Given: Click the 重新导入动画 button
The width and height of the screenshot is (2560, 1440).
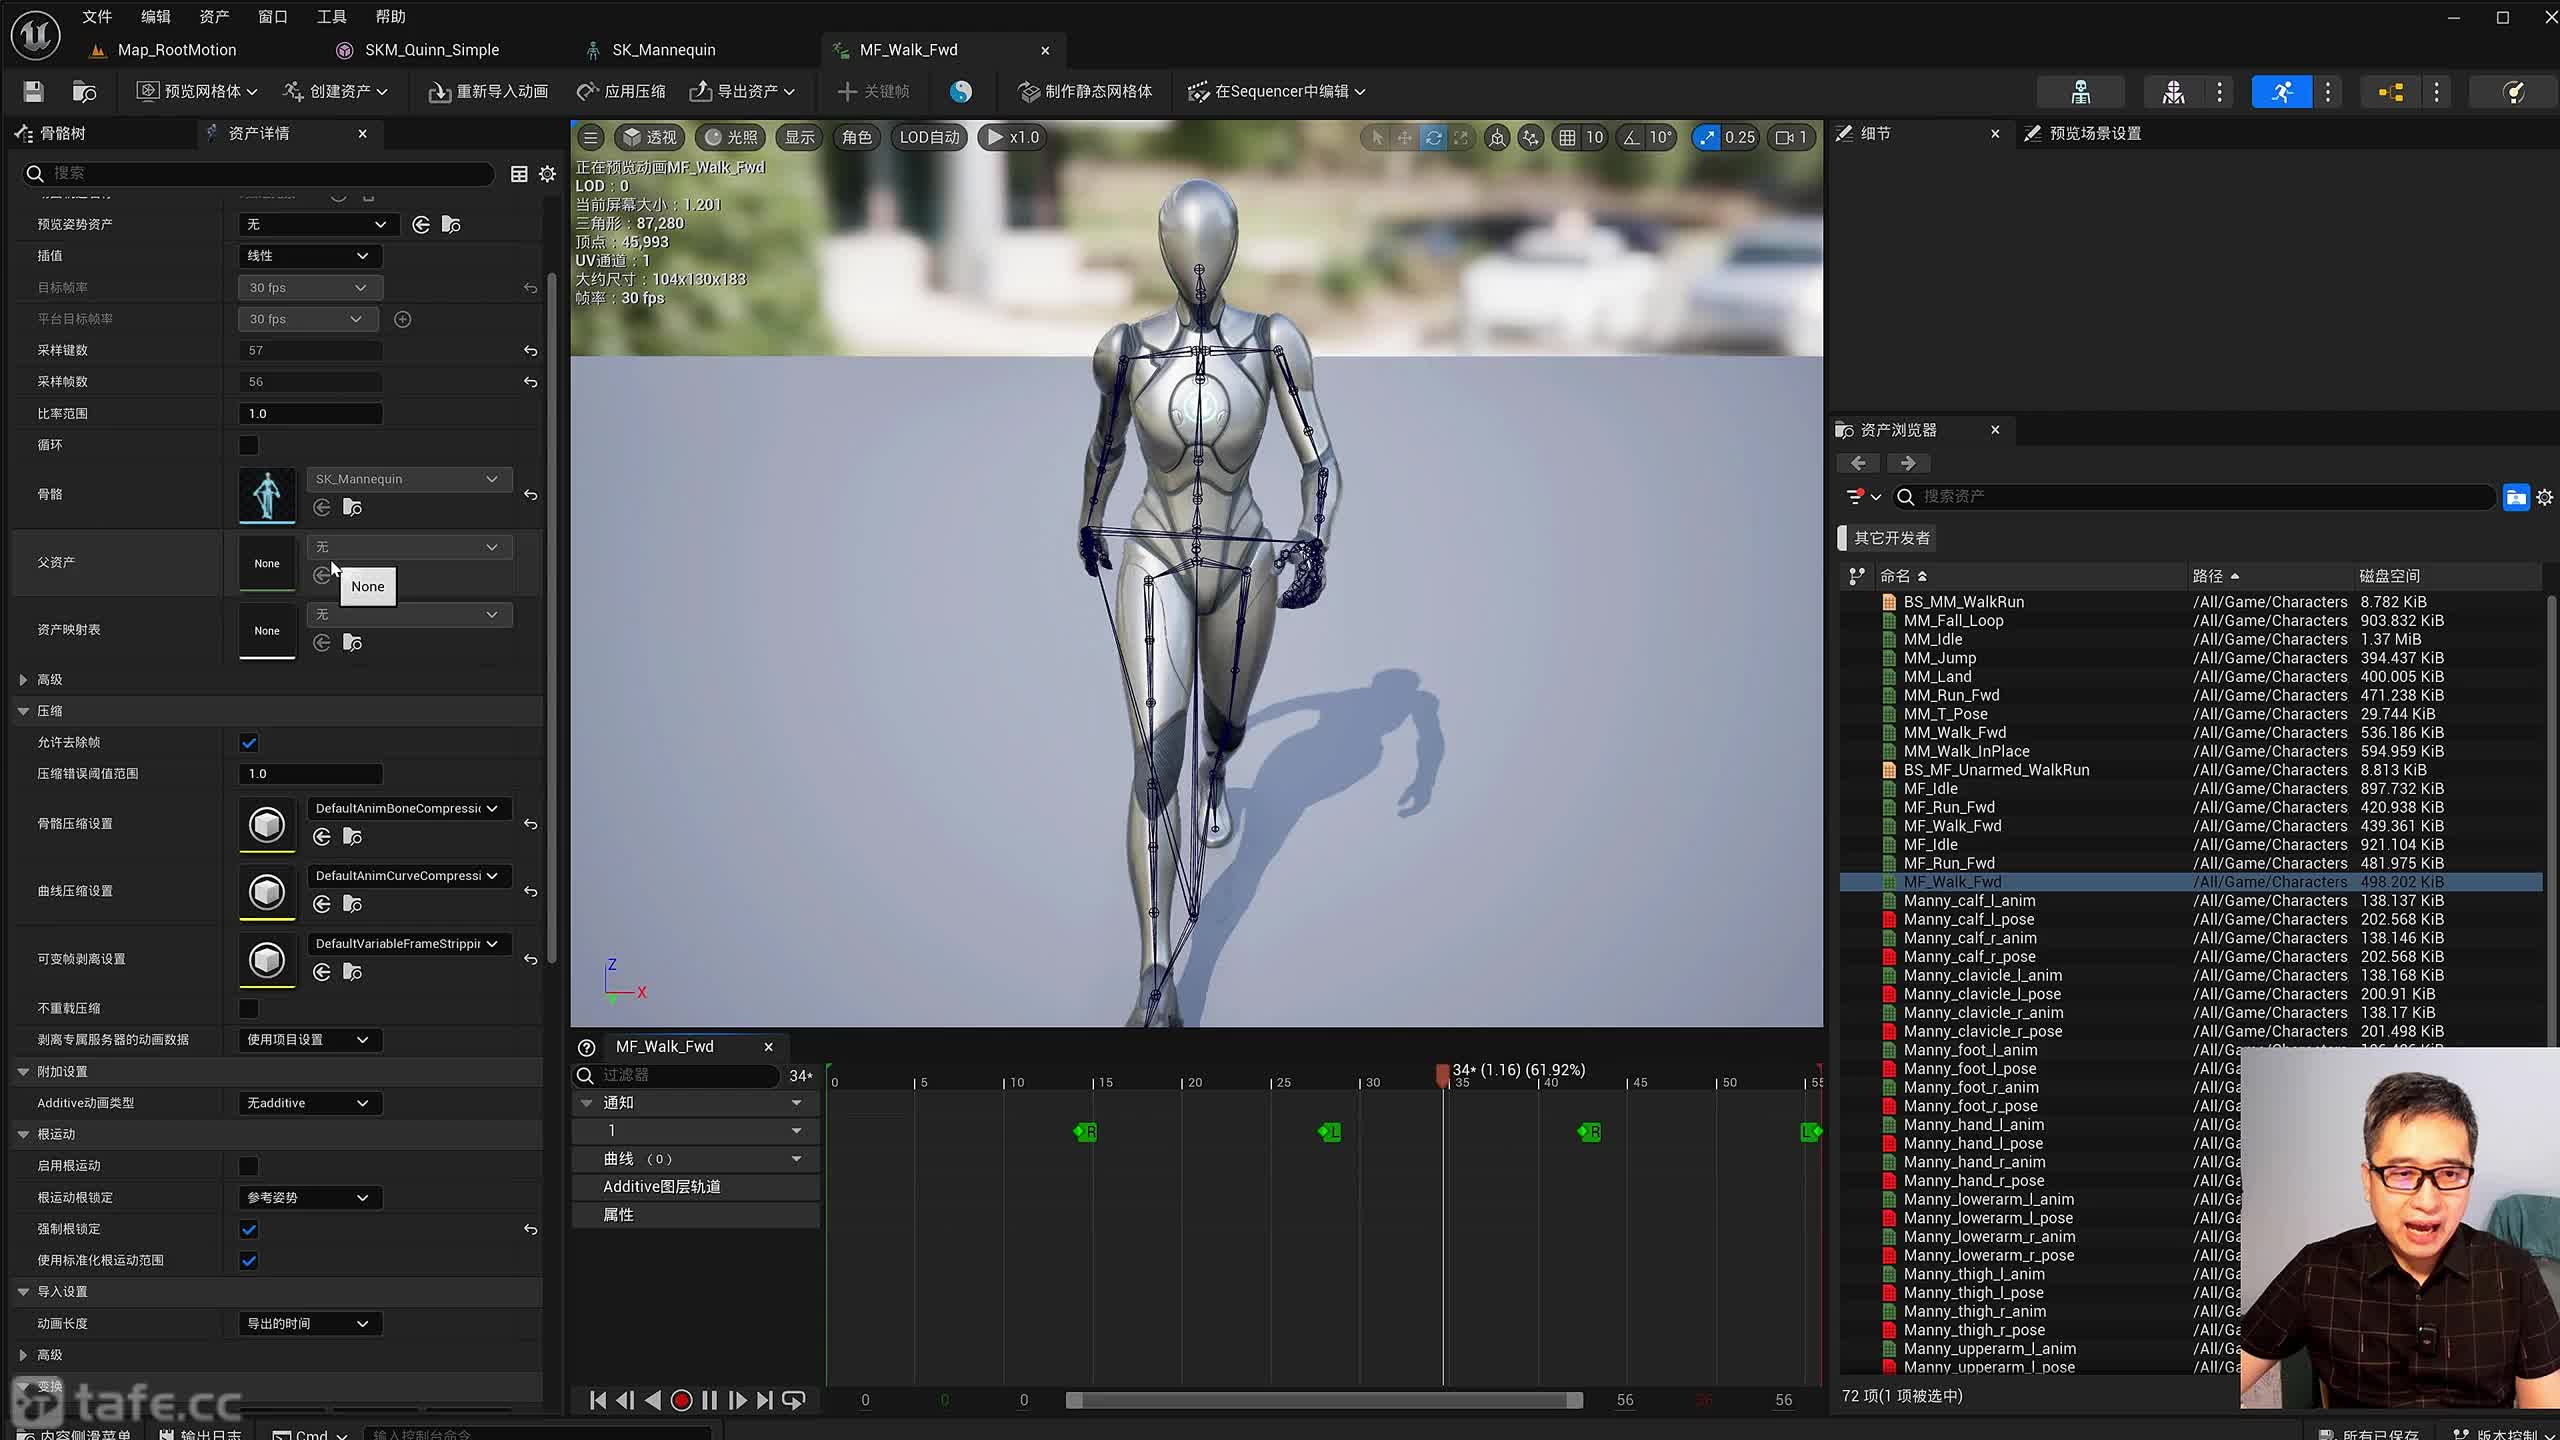Looking at the screenshot, I should 489,91.
